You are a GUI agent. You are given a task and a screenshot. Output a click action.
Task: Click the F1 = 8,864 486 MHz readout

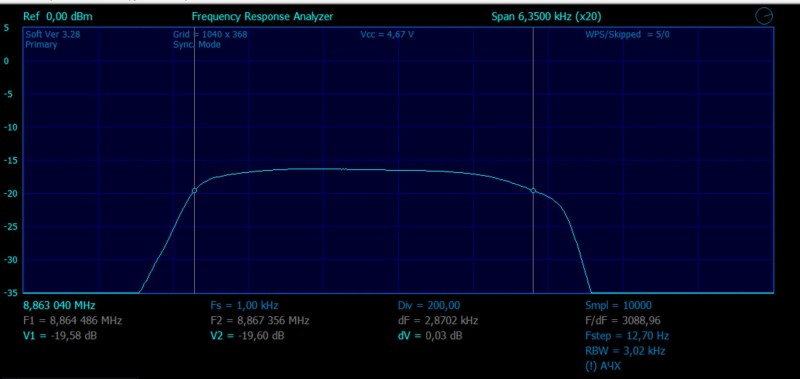tap(73, 321)
